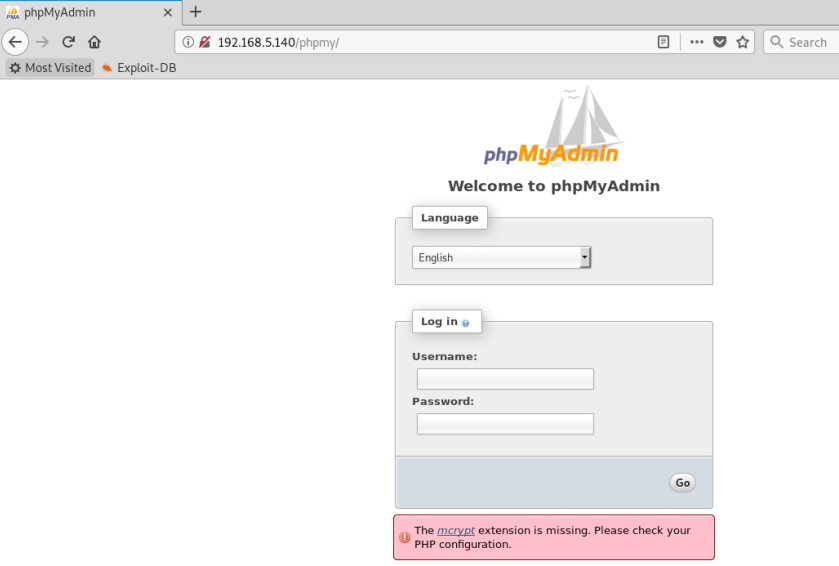Follow the mcrypt link in the error
This screenshot has height=566, width=839.
(x=455, y=530)
